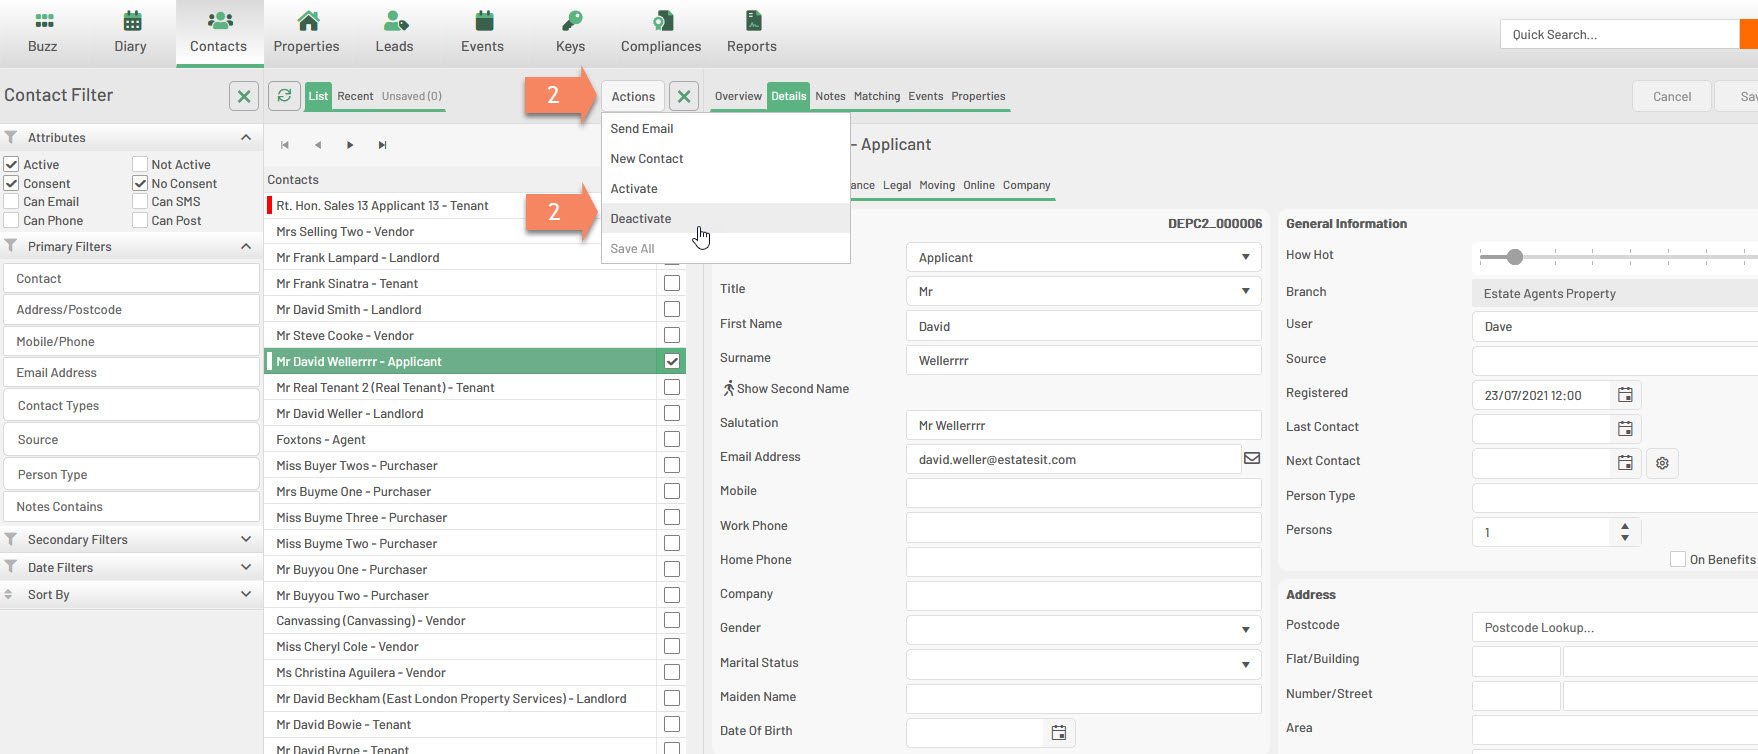Viewport: 1758px width, 754px height.
Task: Open the Buzz module icon
Action: (43, 22)
